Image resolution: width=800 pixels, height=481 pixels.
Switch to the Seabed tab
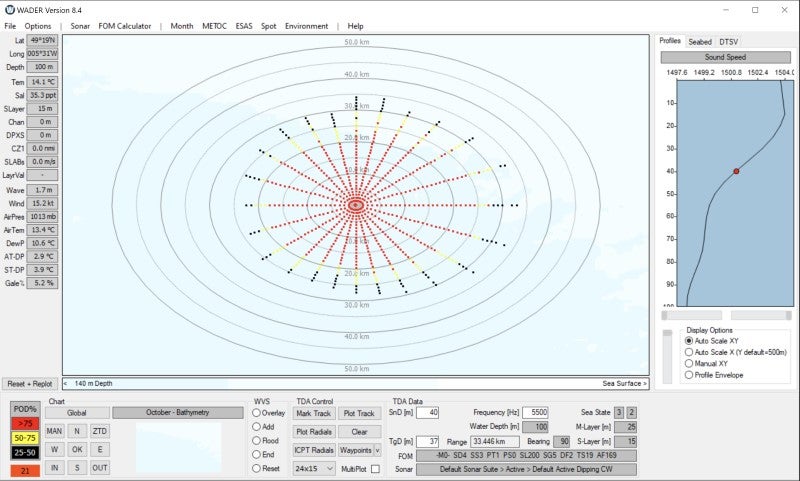coord(700,41)
